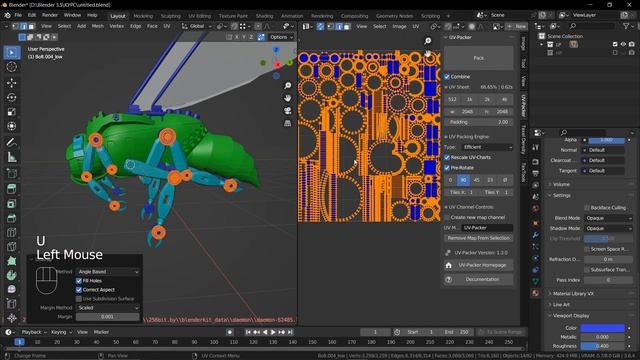Select the Measure tool
The image size is (640, 360).
click(11, 157)
